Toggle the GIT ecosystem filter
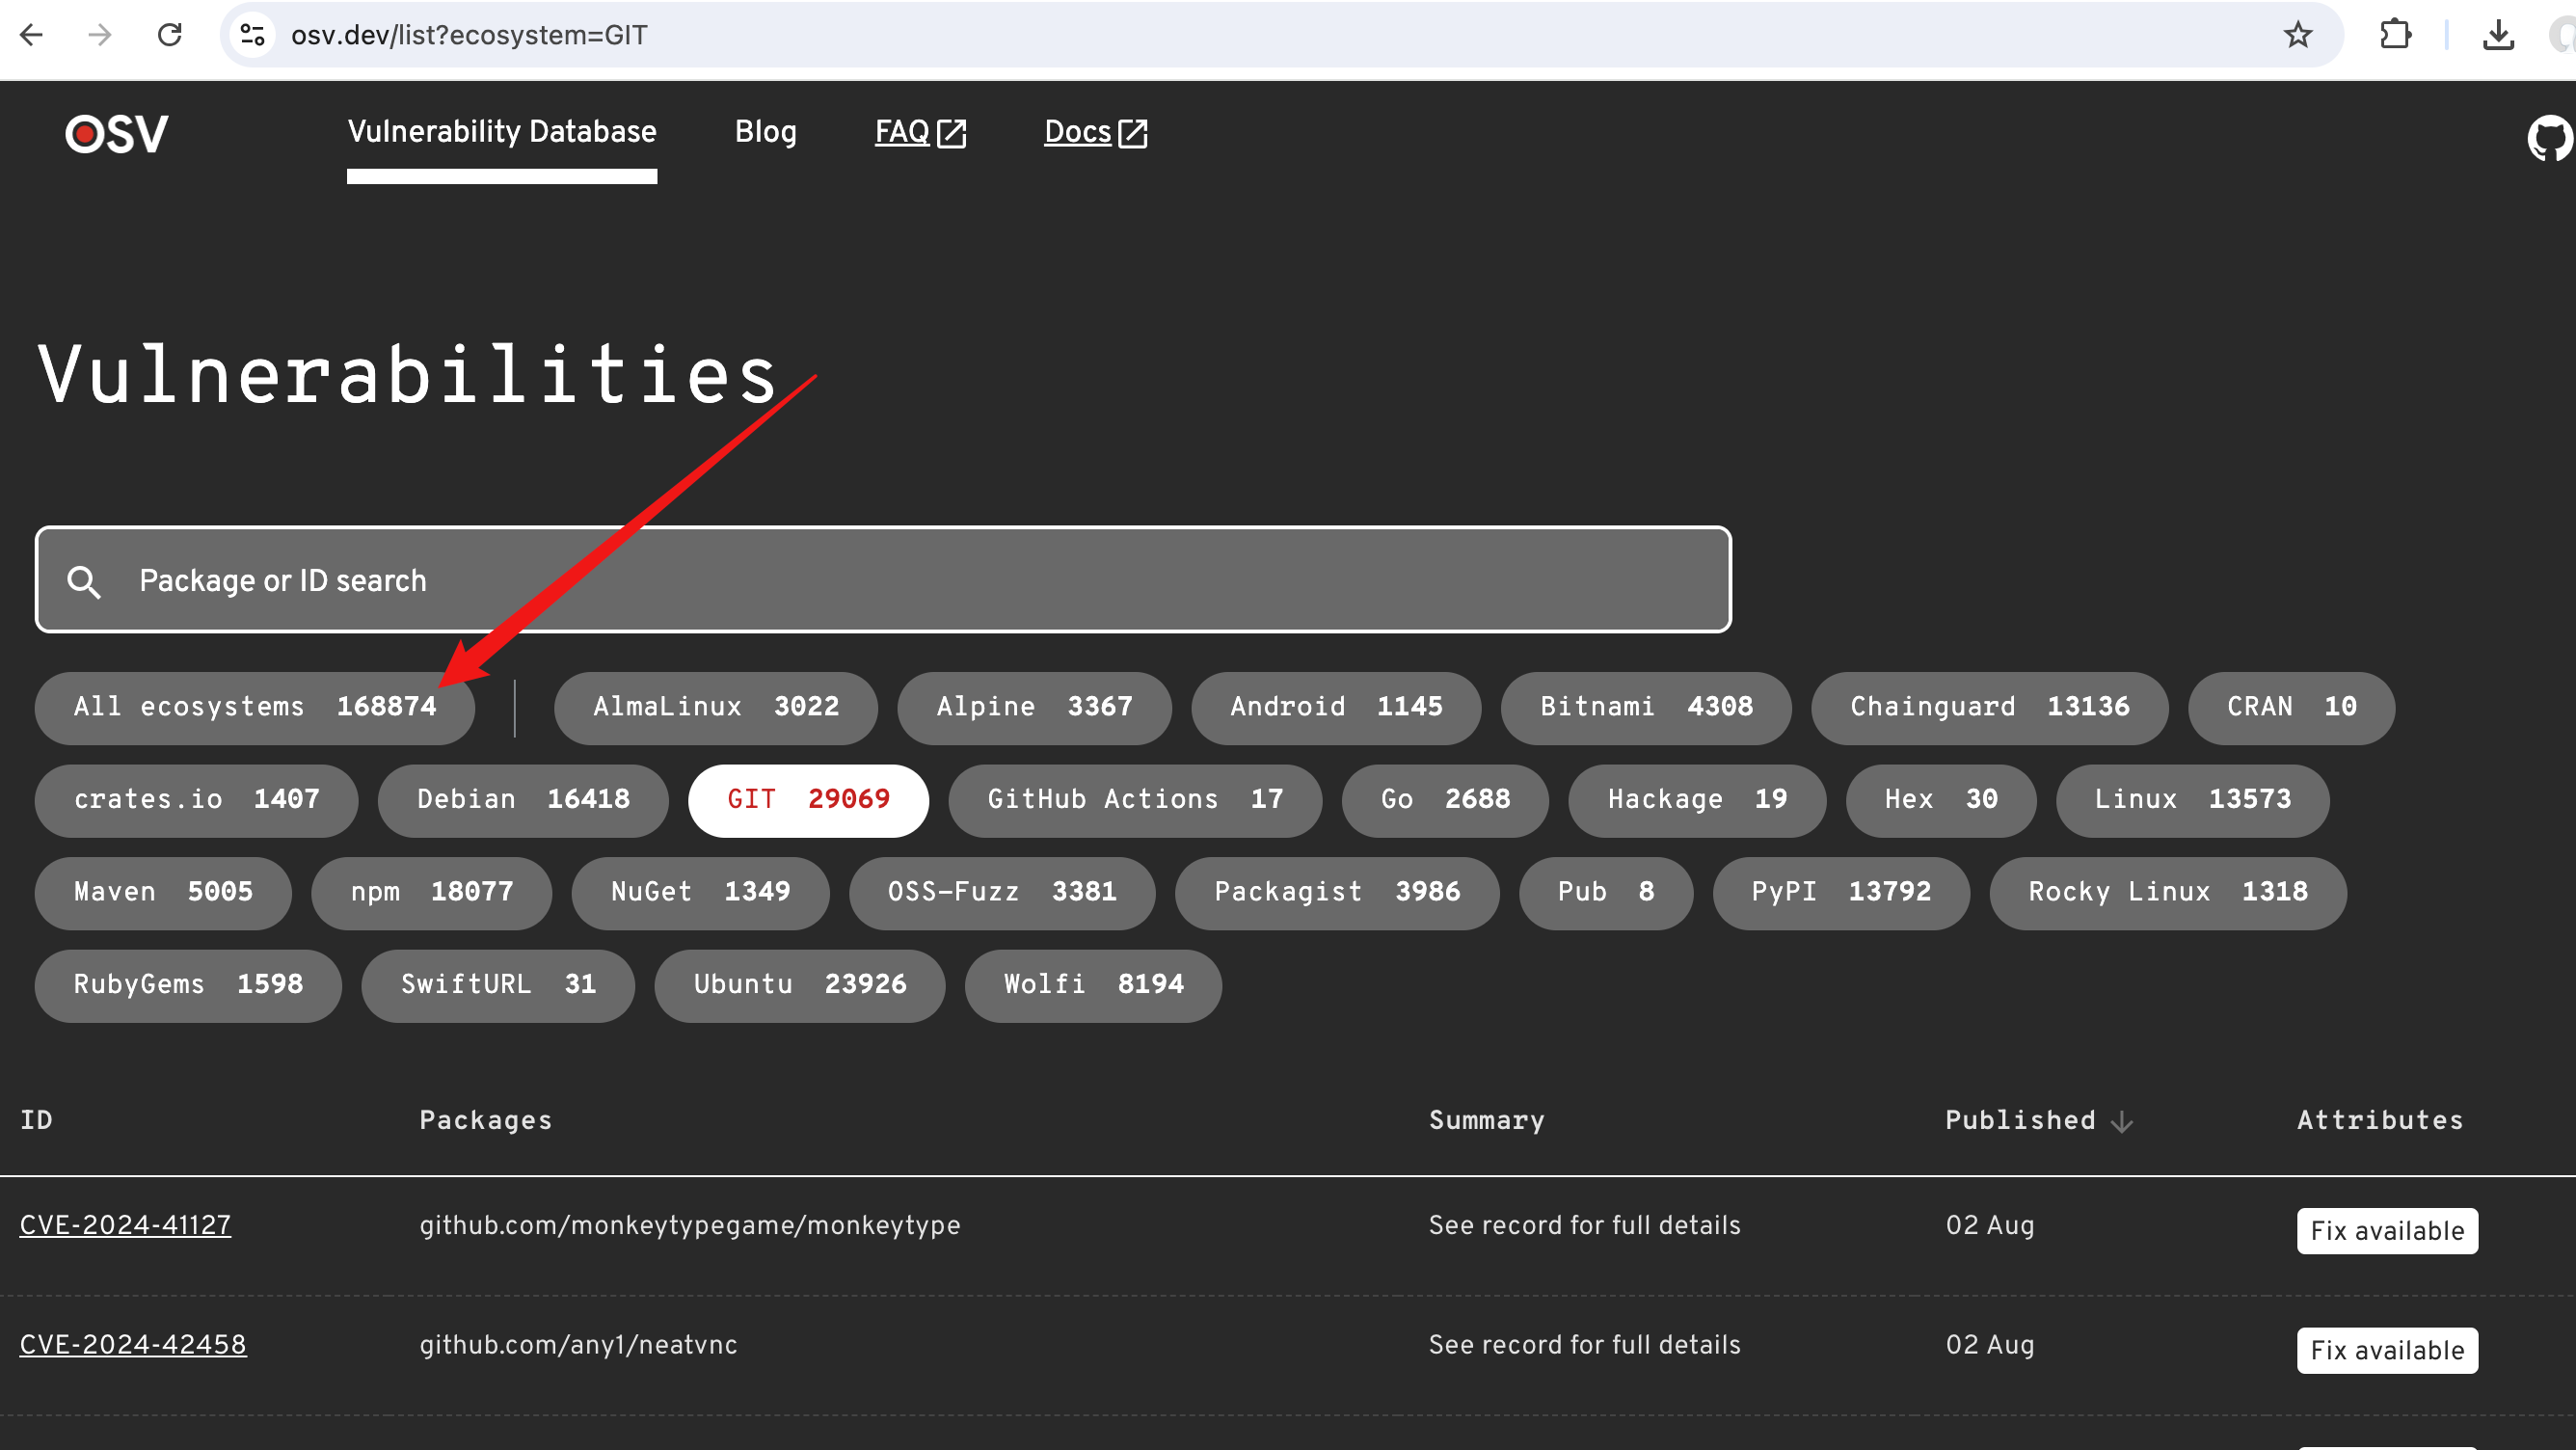Image resolution: width=2576 pixels, height=1450 pixels. [807, 800]
